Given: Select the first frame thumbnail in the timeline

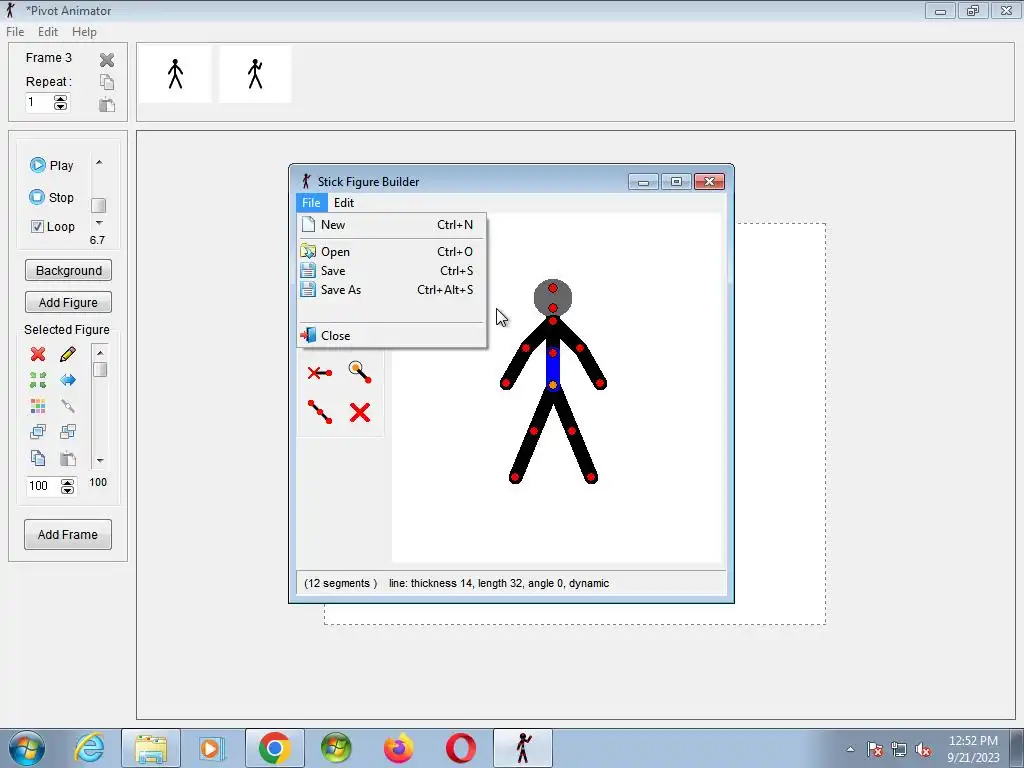Looking at the screenshot, I should [175, 74].
